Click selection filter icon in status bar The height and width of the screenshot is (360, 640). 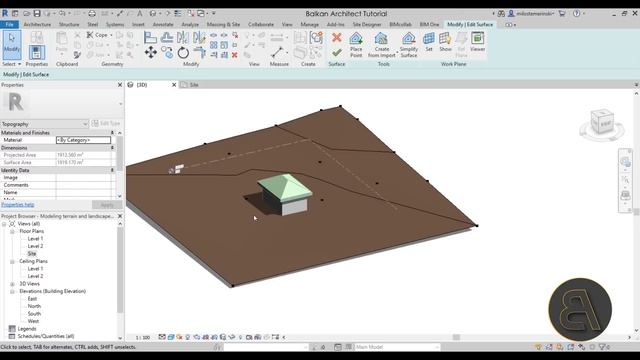click(603, 347)
